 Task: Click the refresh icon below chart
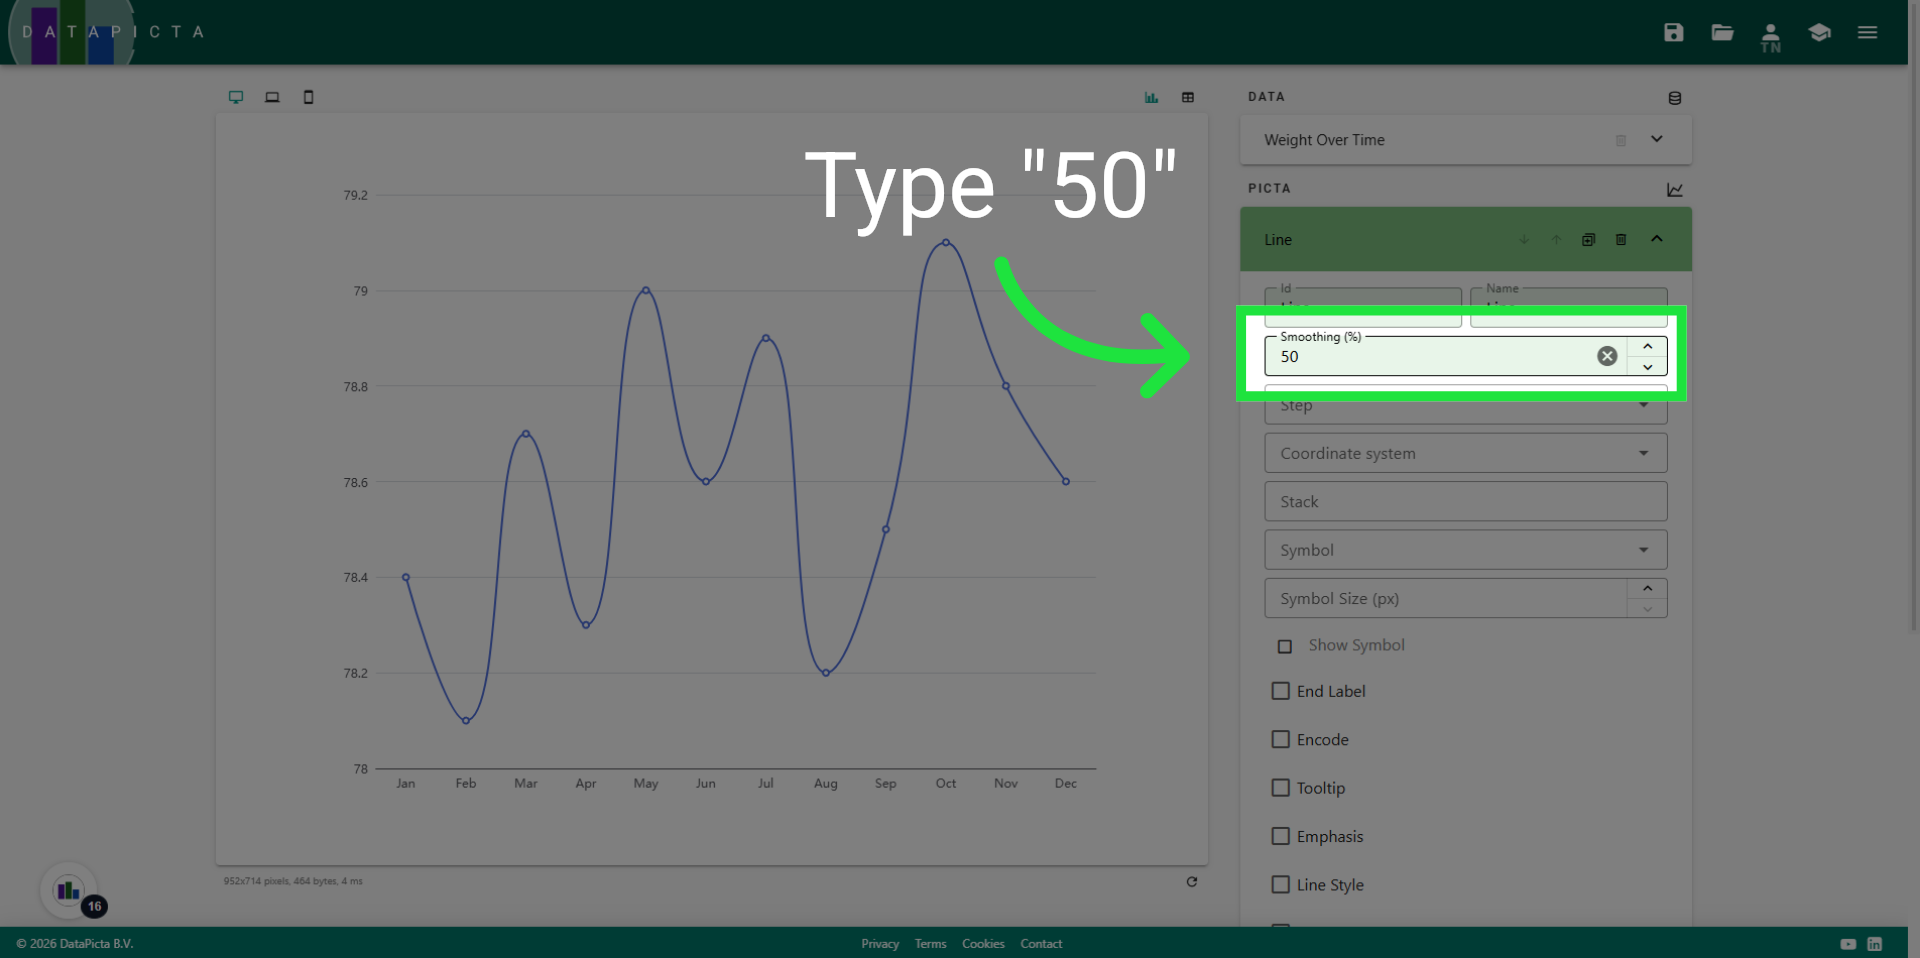click(x=1191, y=881)
